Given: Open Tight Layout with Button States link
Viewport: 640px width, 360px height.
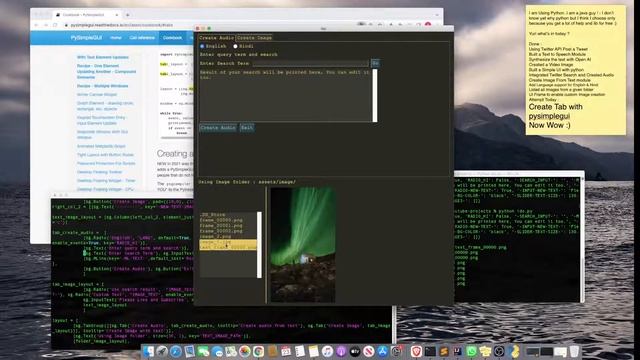Looking at the screenshot, I should 105,155.
